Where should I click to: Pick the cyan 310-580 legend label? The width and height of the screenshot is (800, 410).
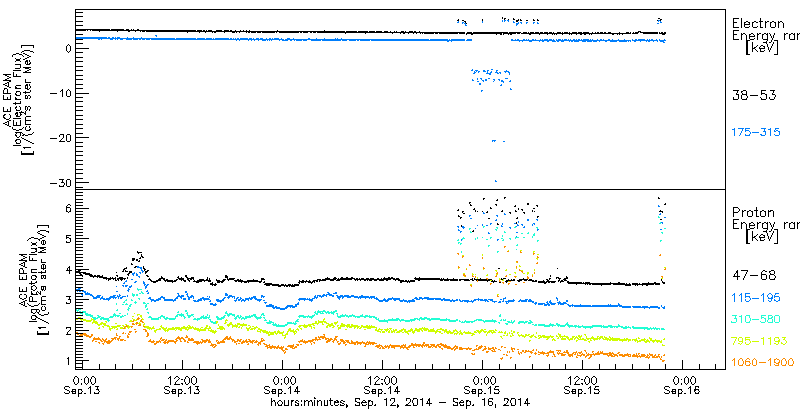[x=756, y=320]
